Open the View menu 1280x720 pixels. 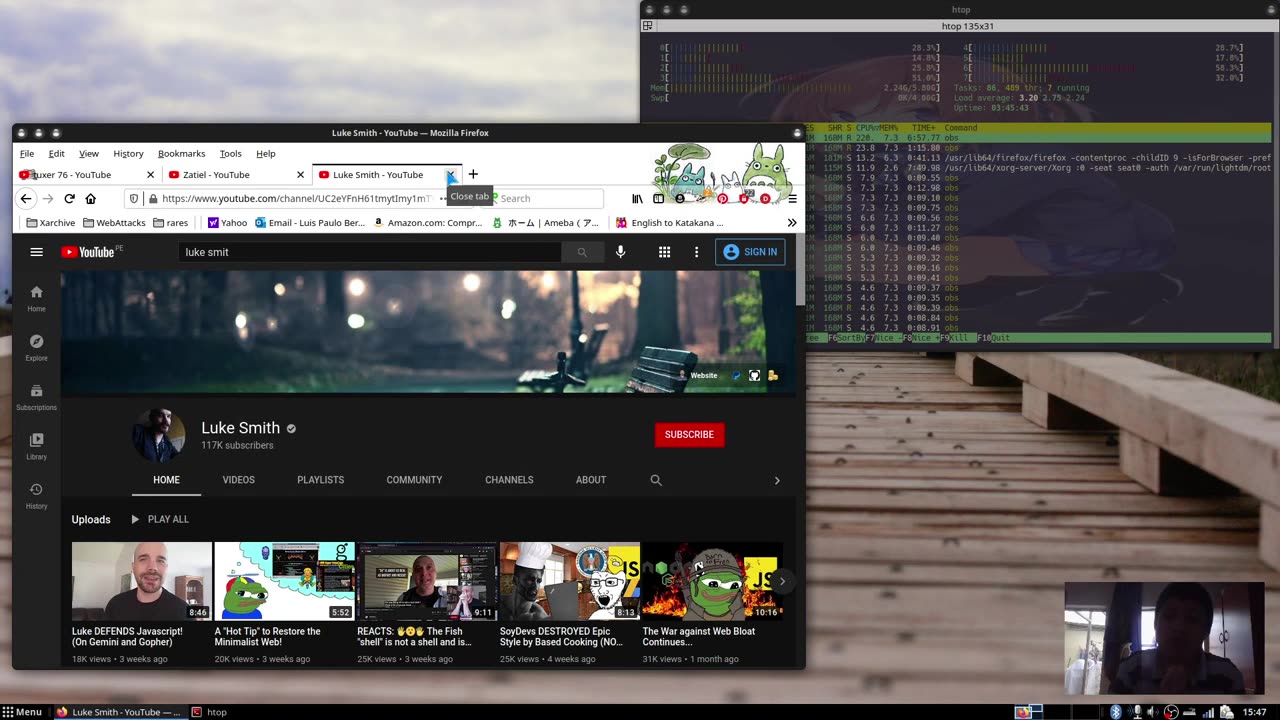[x=89, y=153]
